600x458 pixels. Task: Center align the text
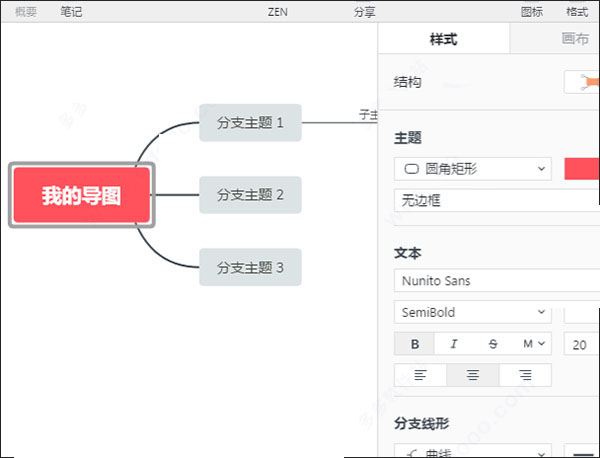(473, 375)
